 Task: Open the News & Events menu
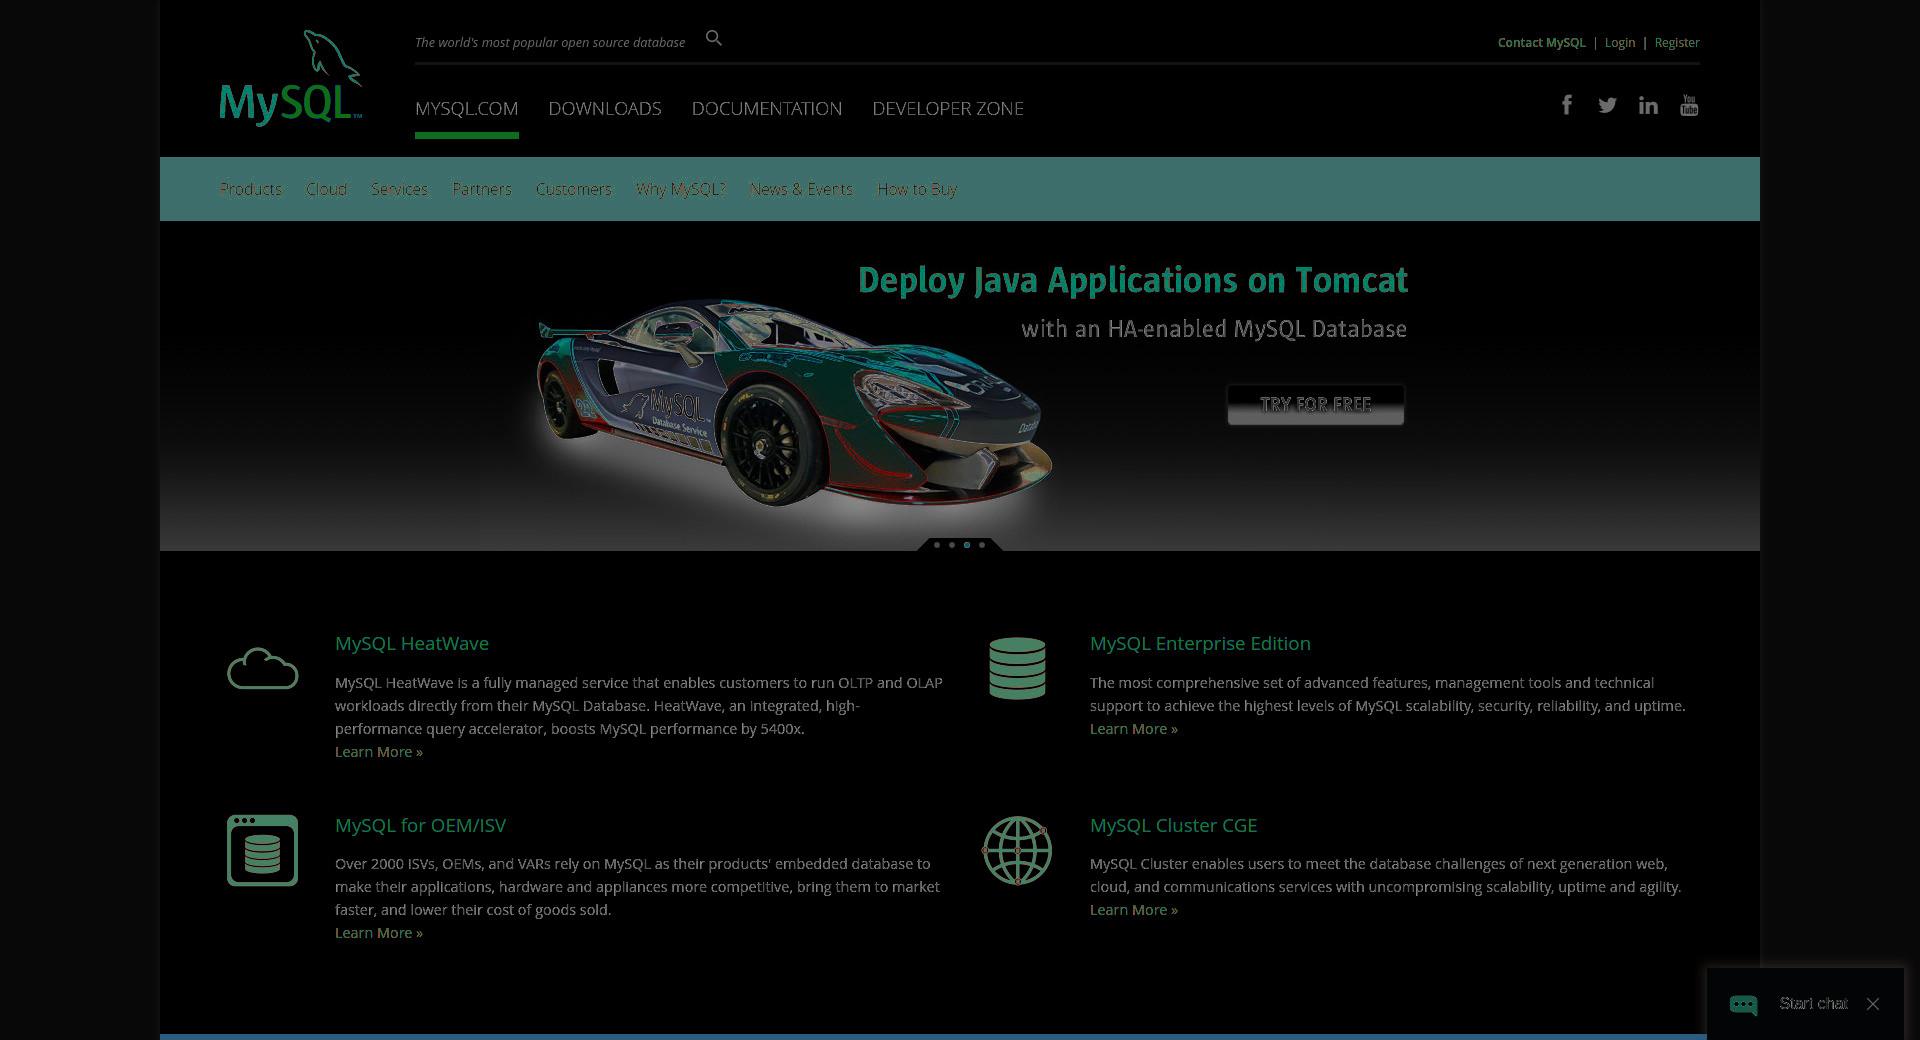[801, 189]
